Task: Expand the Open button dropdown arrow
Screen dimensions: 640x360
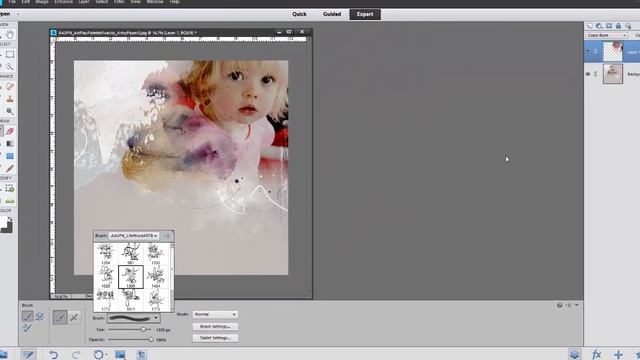Action: (18, 14)
